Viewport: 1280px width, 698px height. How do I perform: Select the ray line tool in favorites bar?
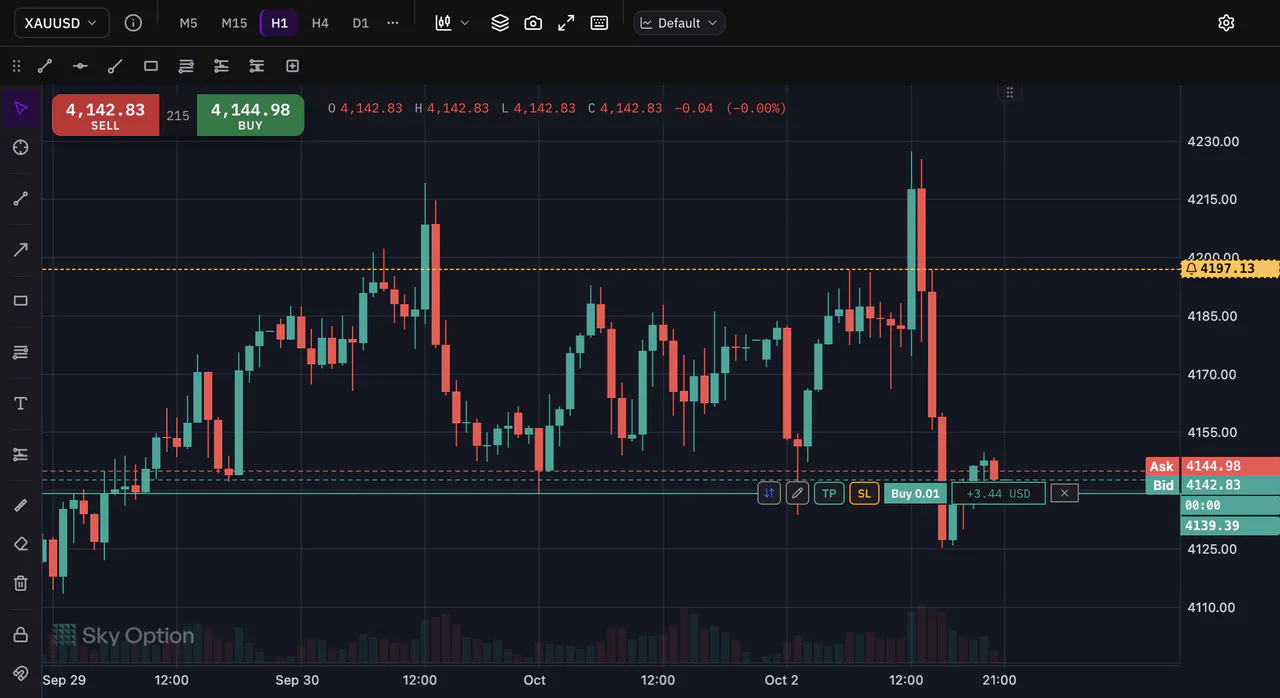pyautogui.click(x=115, y=66)
